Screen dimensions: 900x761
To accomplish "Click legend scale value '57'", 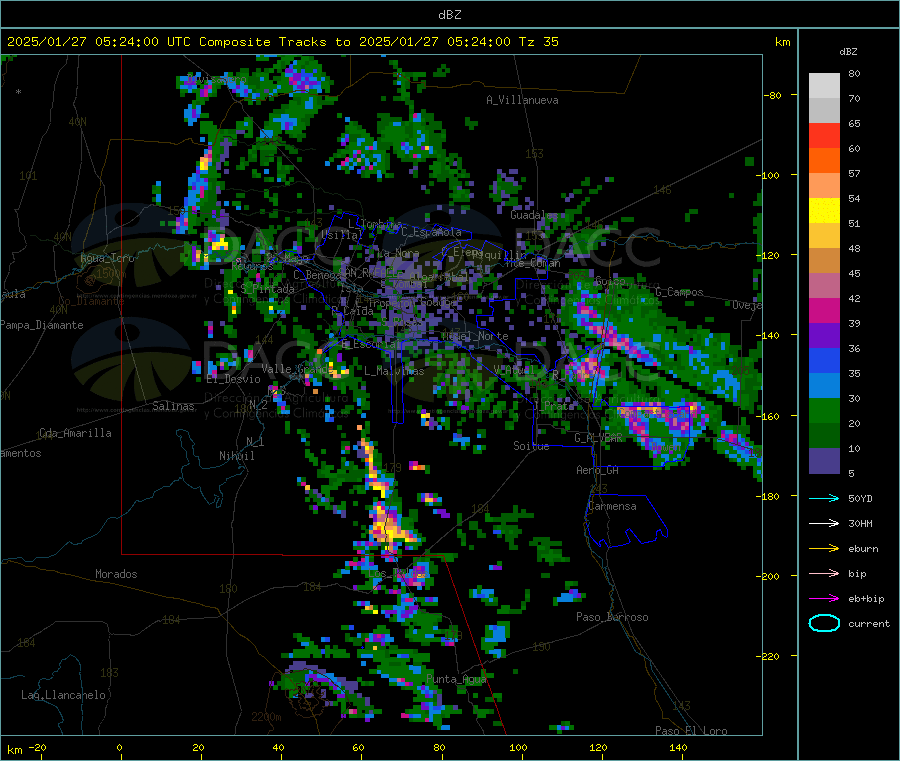I will pos(854,173).
